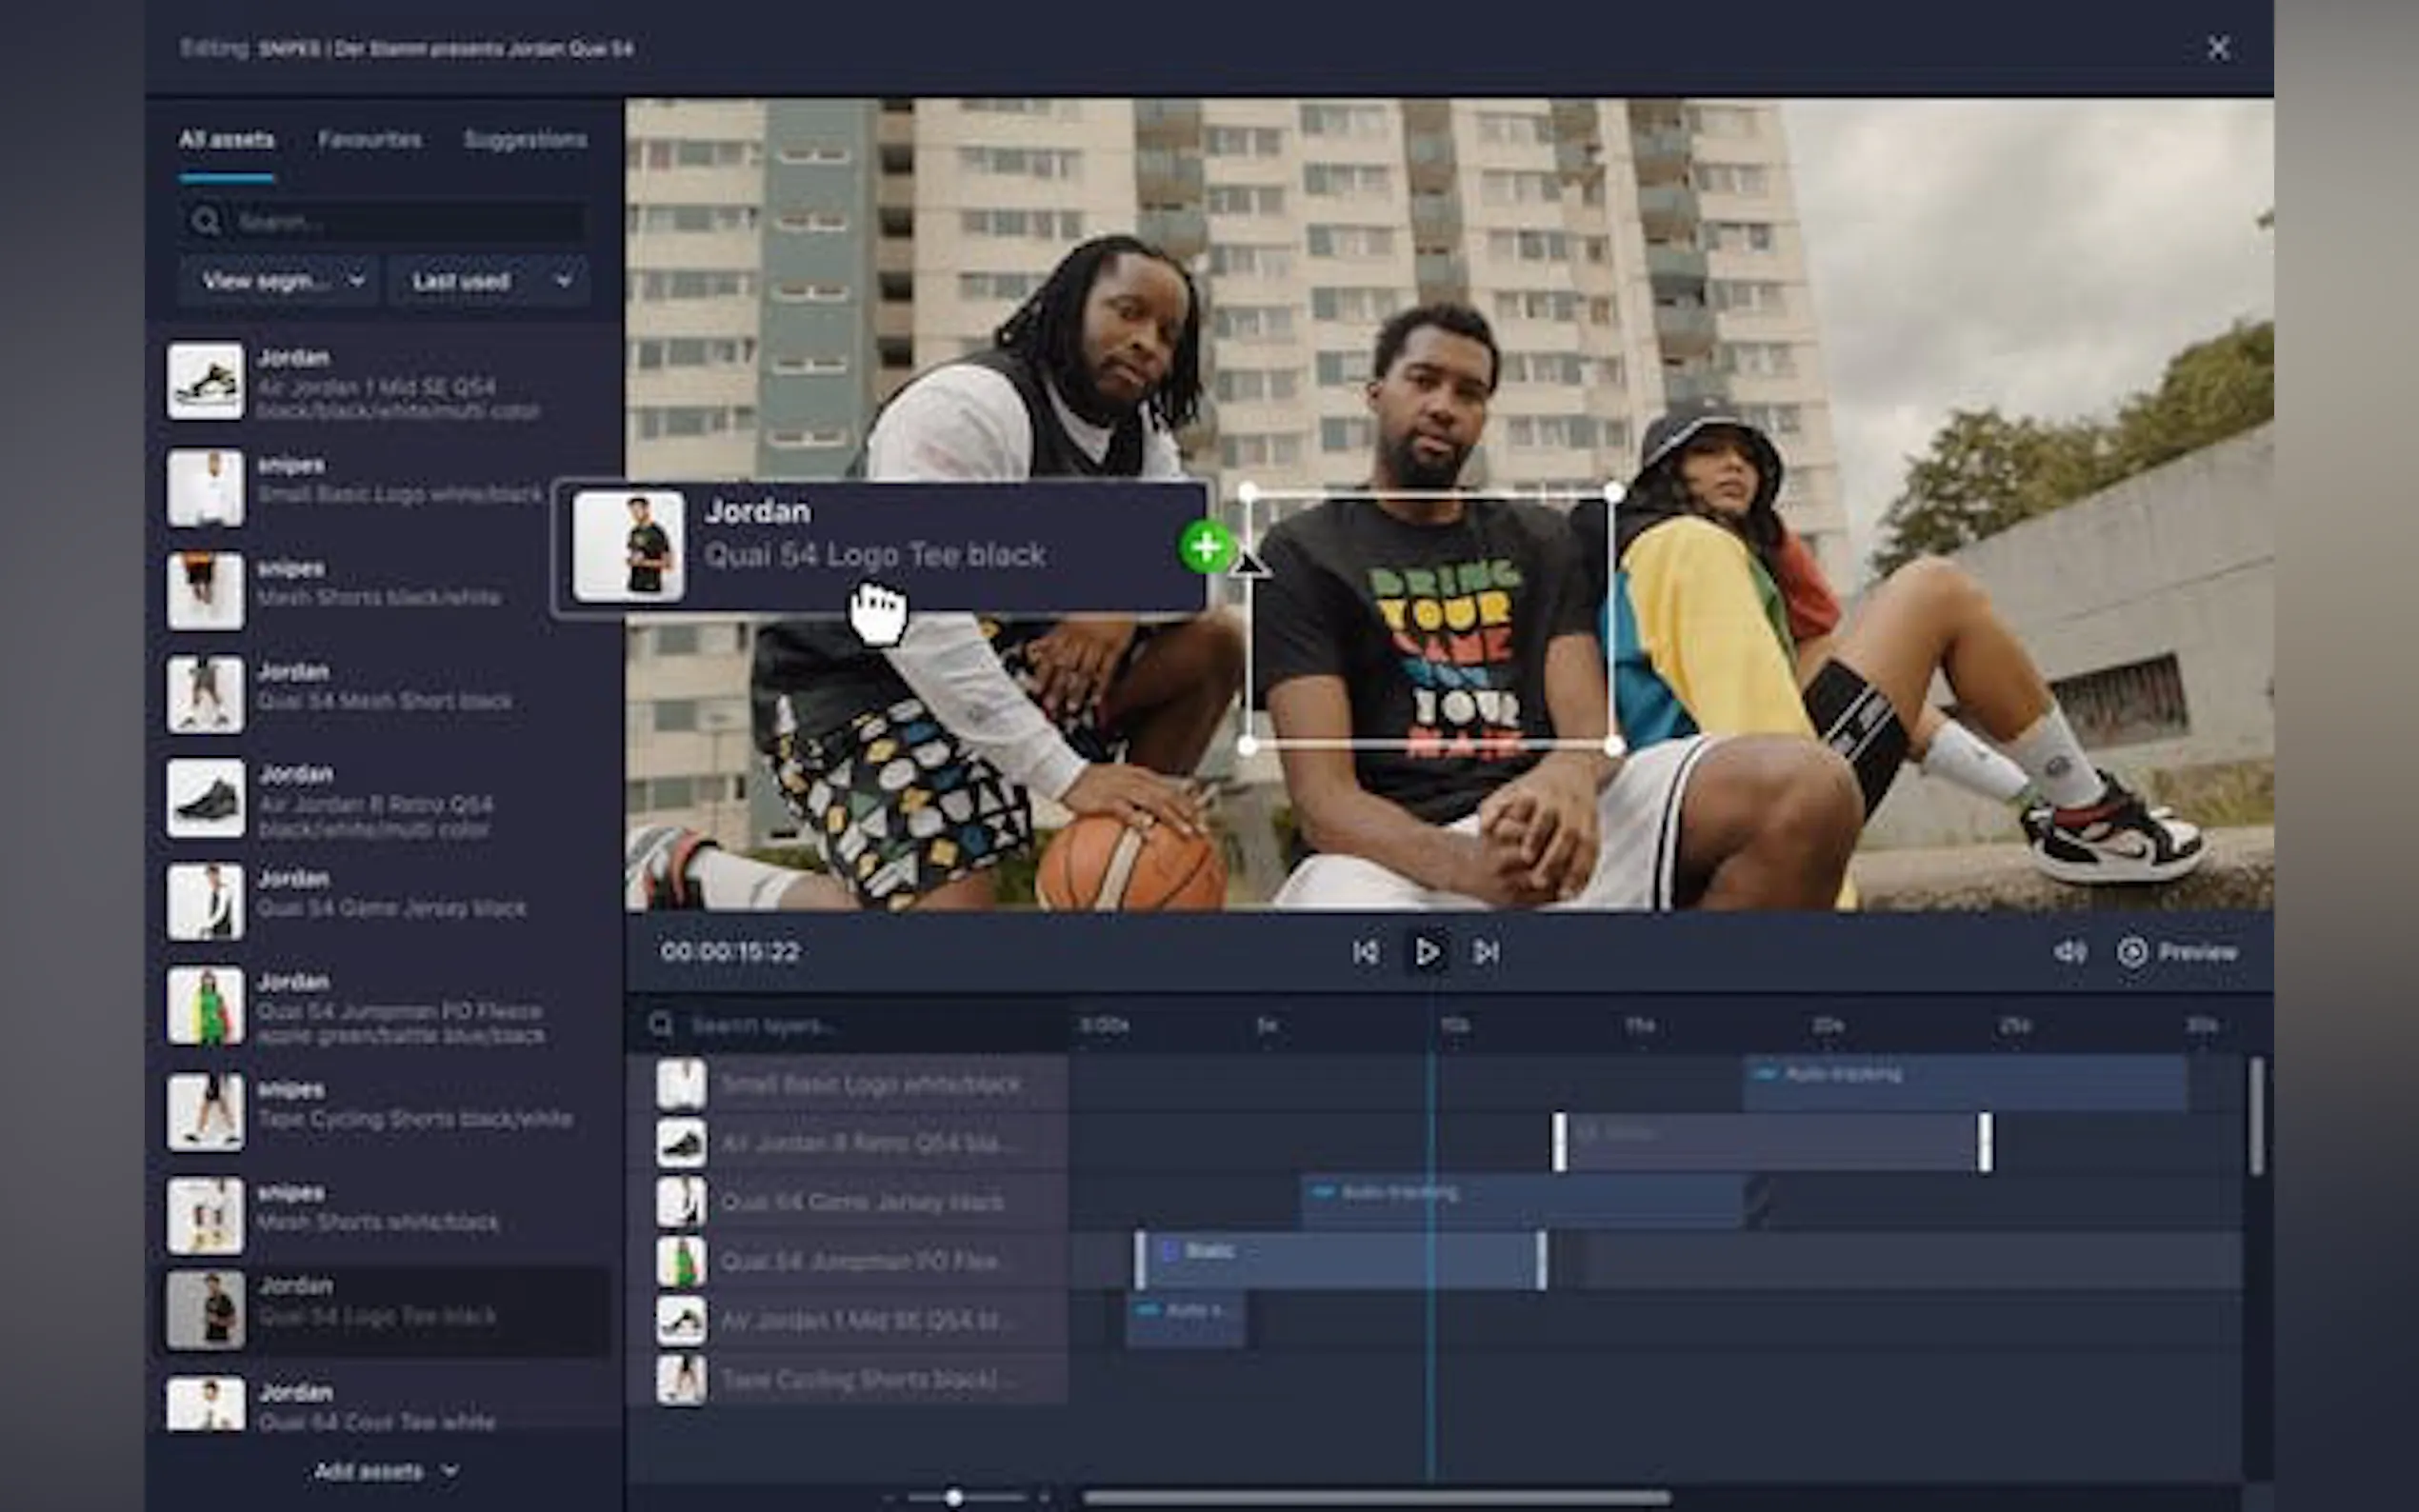Viewport: 2419px width, 1512px height.
Task: Click the vertical layers scrollbar
Action: point(2256,1117)
